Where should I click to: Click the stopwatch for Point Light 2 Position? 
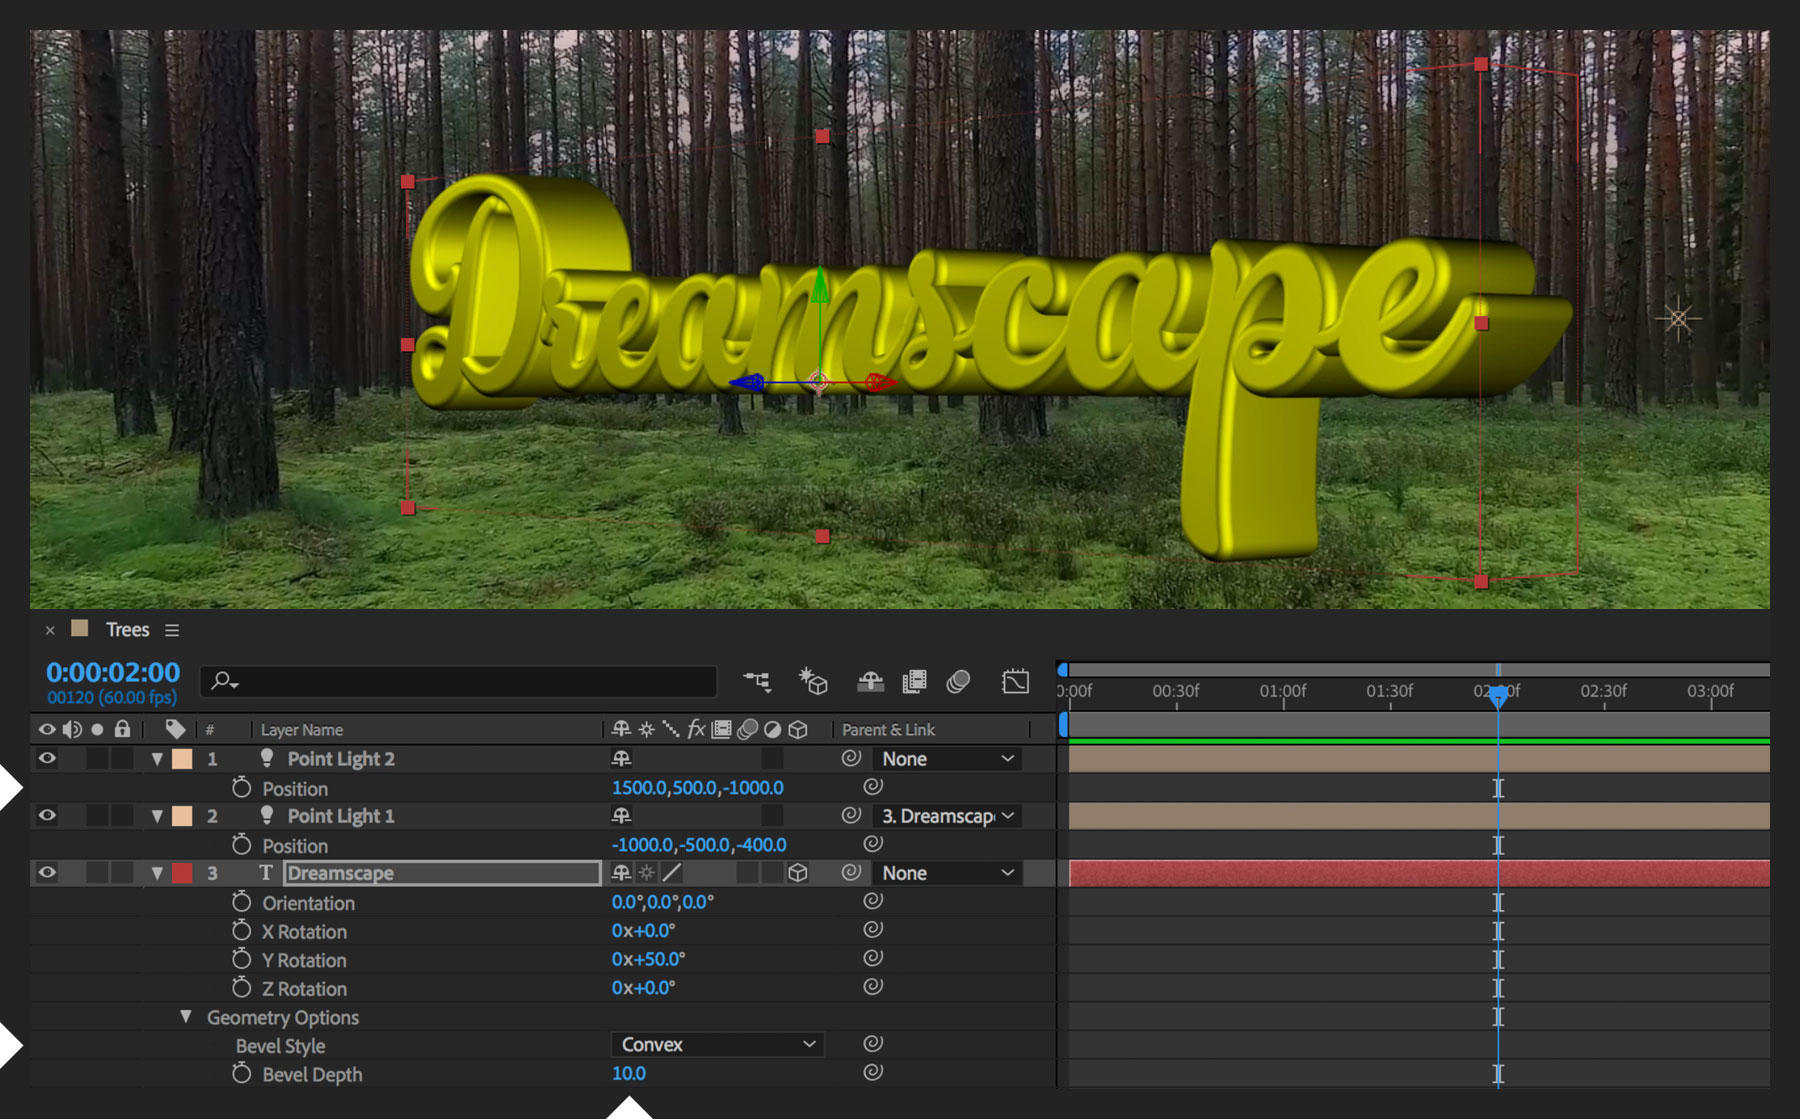[x=240, y=788]
